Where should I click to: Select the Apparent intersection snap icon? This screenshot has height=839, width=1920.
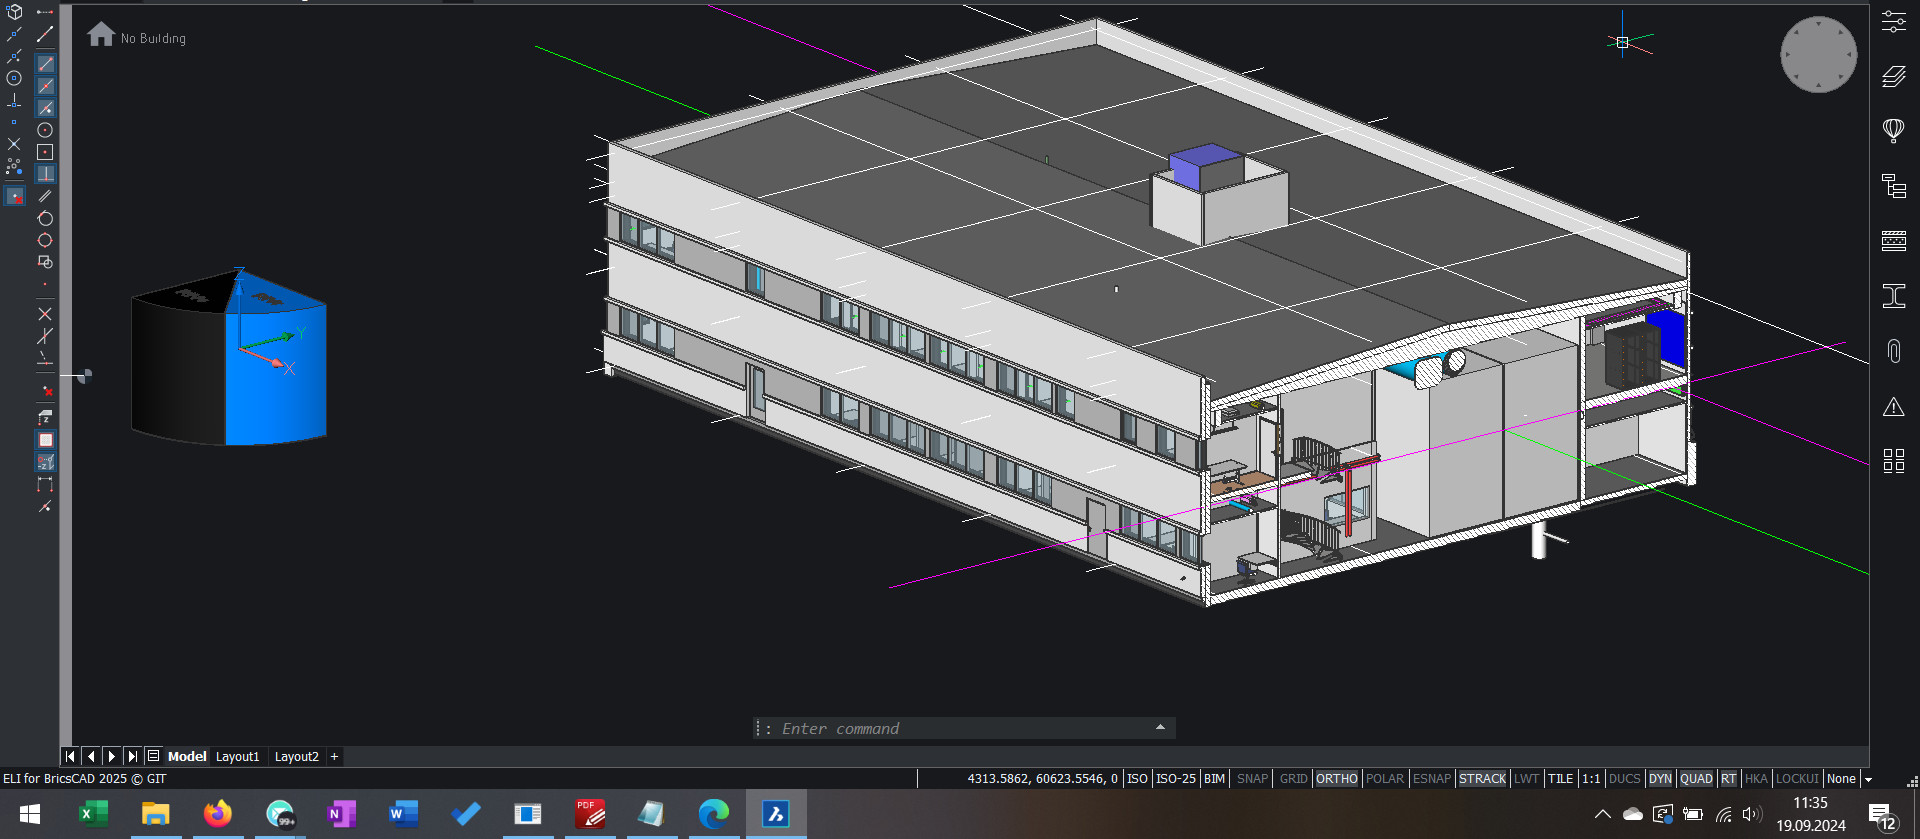45,336
